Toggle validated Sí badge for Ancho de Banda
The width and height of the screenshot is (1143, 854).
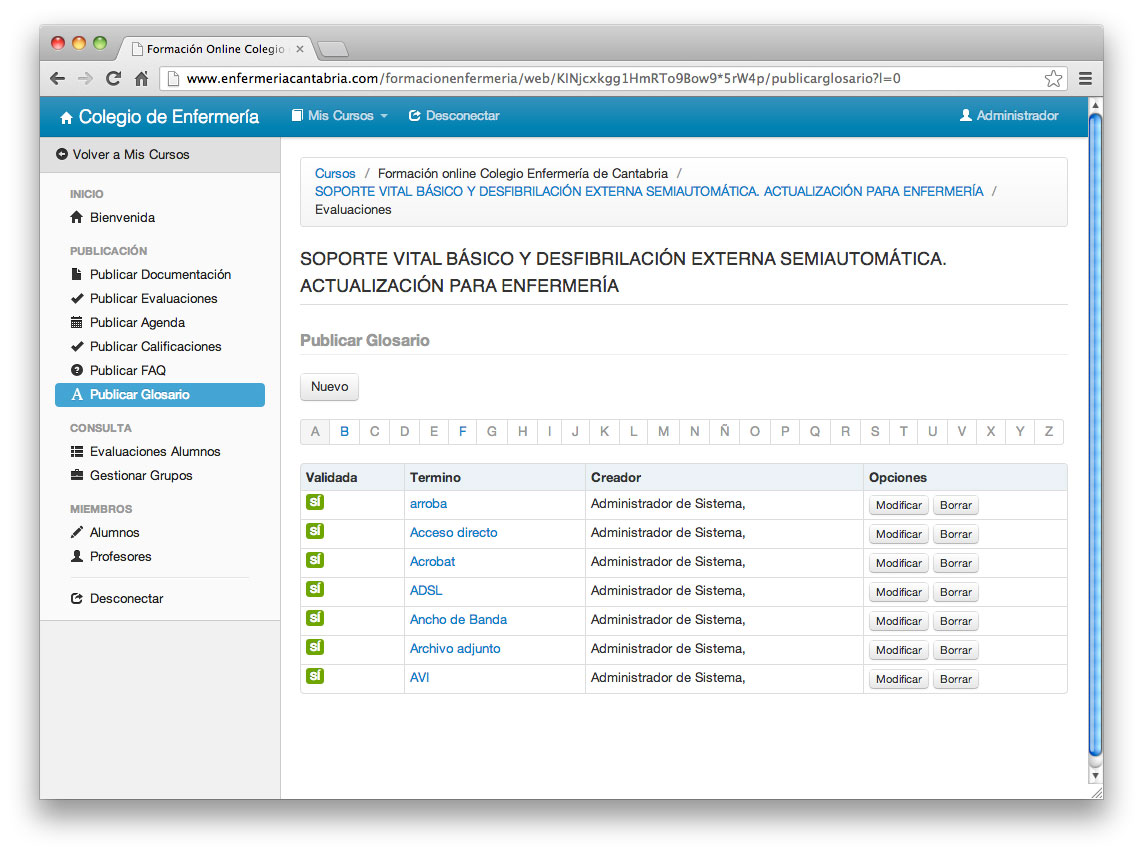pos(315,619)
